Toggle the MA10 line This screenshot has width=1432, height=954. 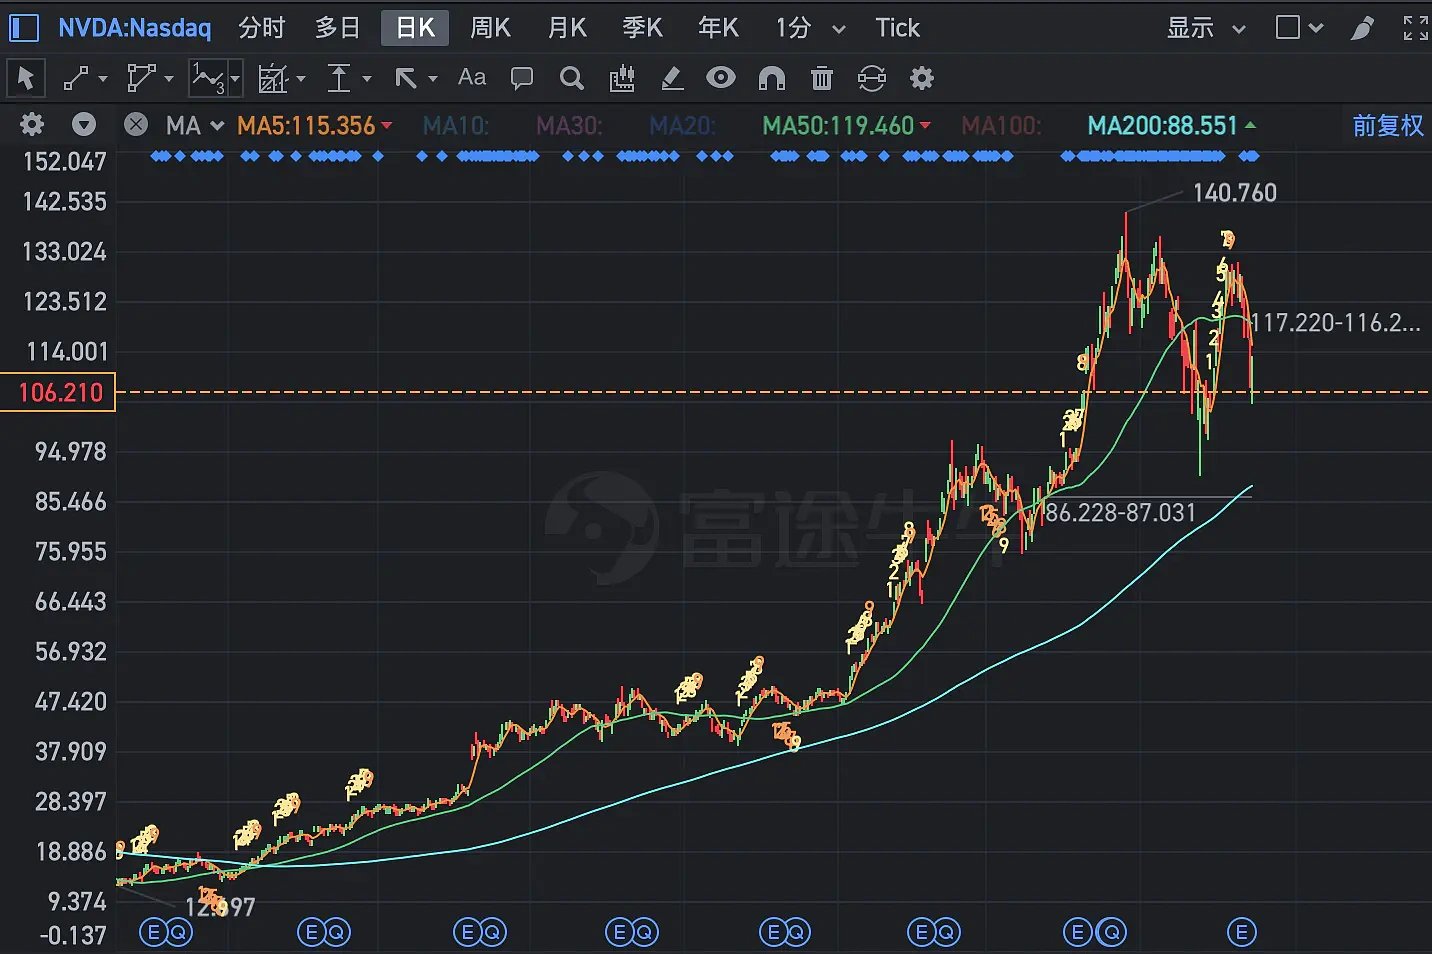pyautogui.click(x=456, y=126)
